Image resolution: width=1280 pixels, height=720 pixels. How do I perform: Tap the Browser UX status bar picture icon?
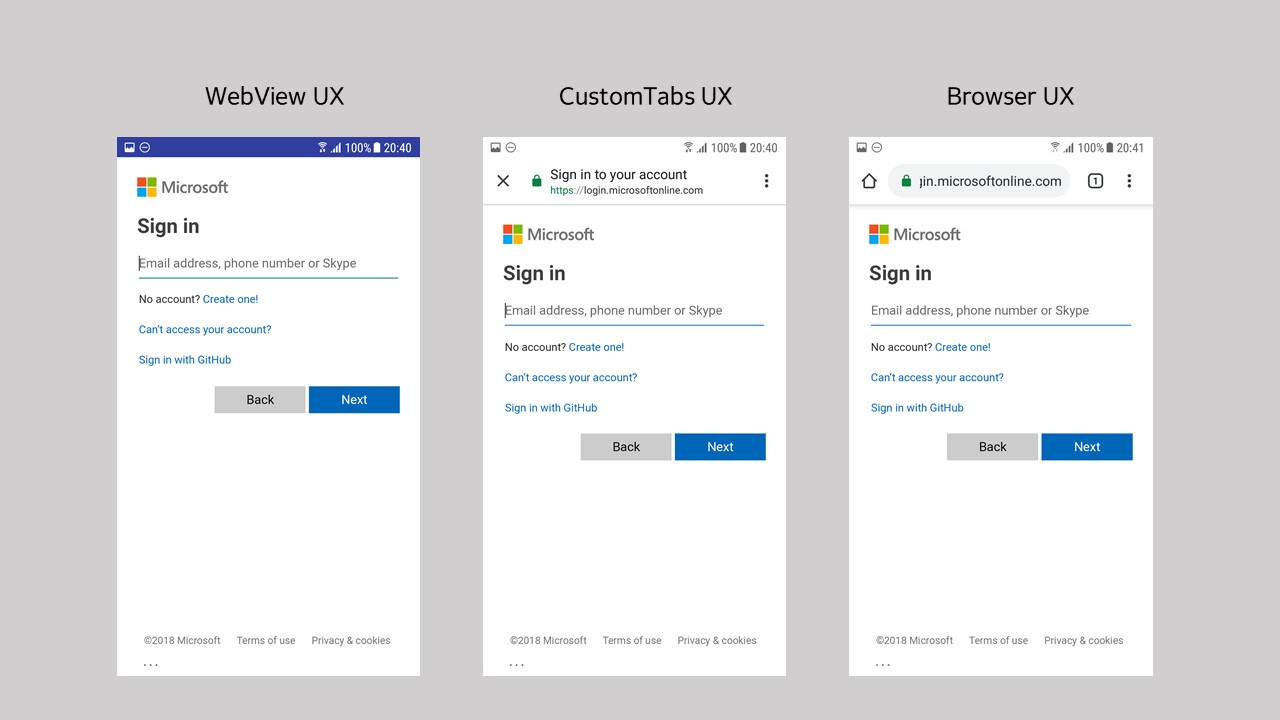point(862,148)
